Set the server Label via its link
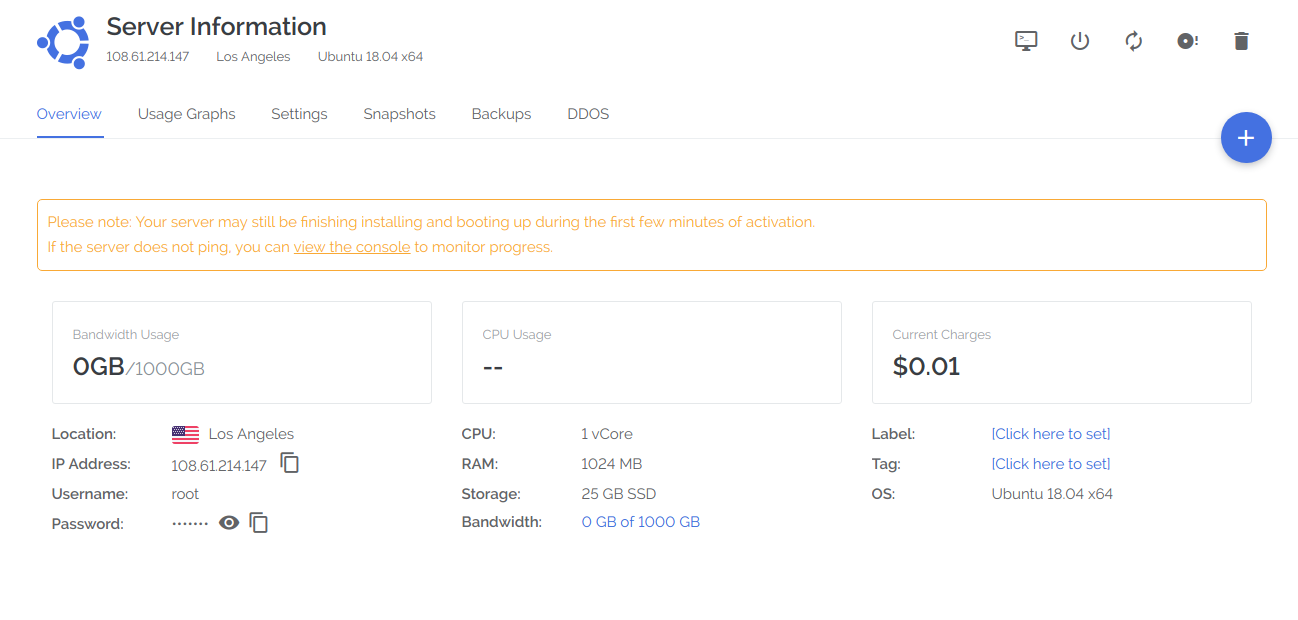Viewport: 1298px width, 620px height. coord(1050,434)
